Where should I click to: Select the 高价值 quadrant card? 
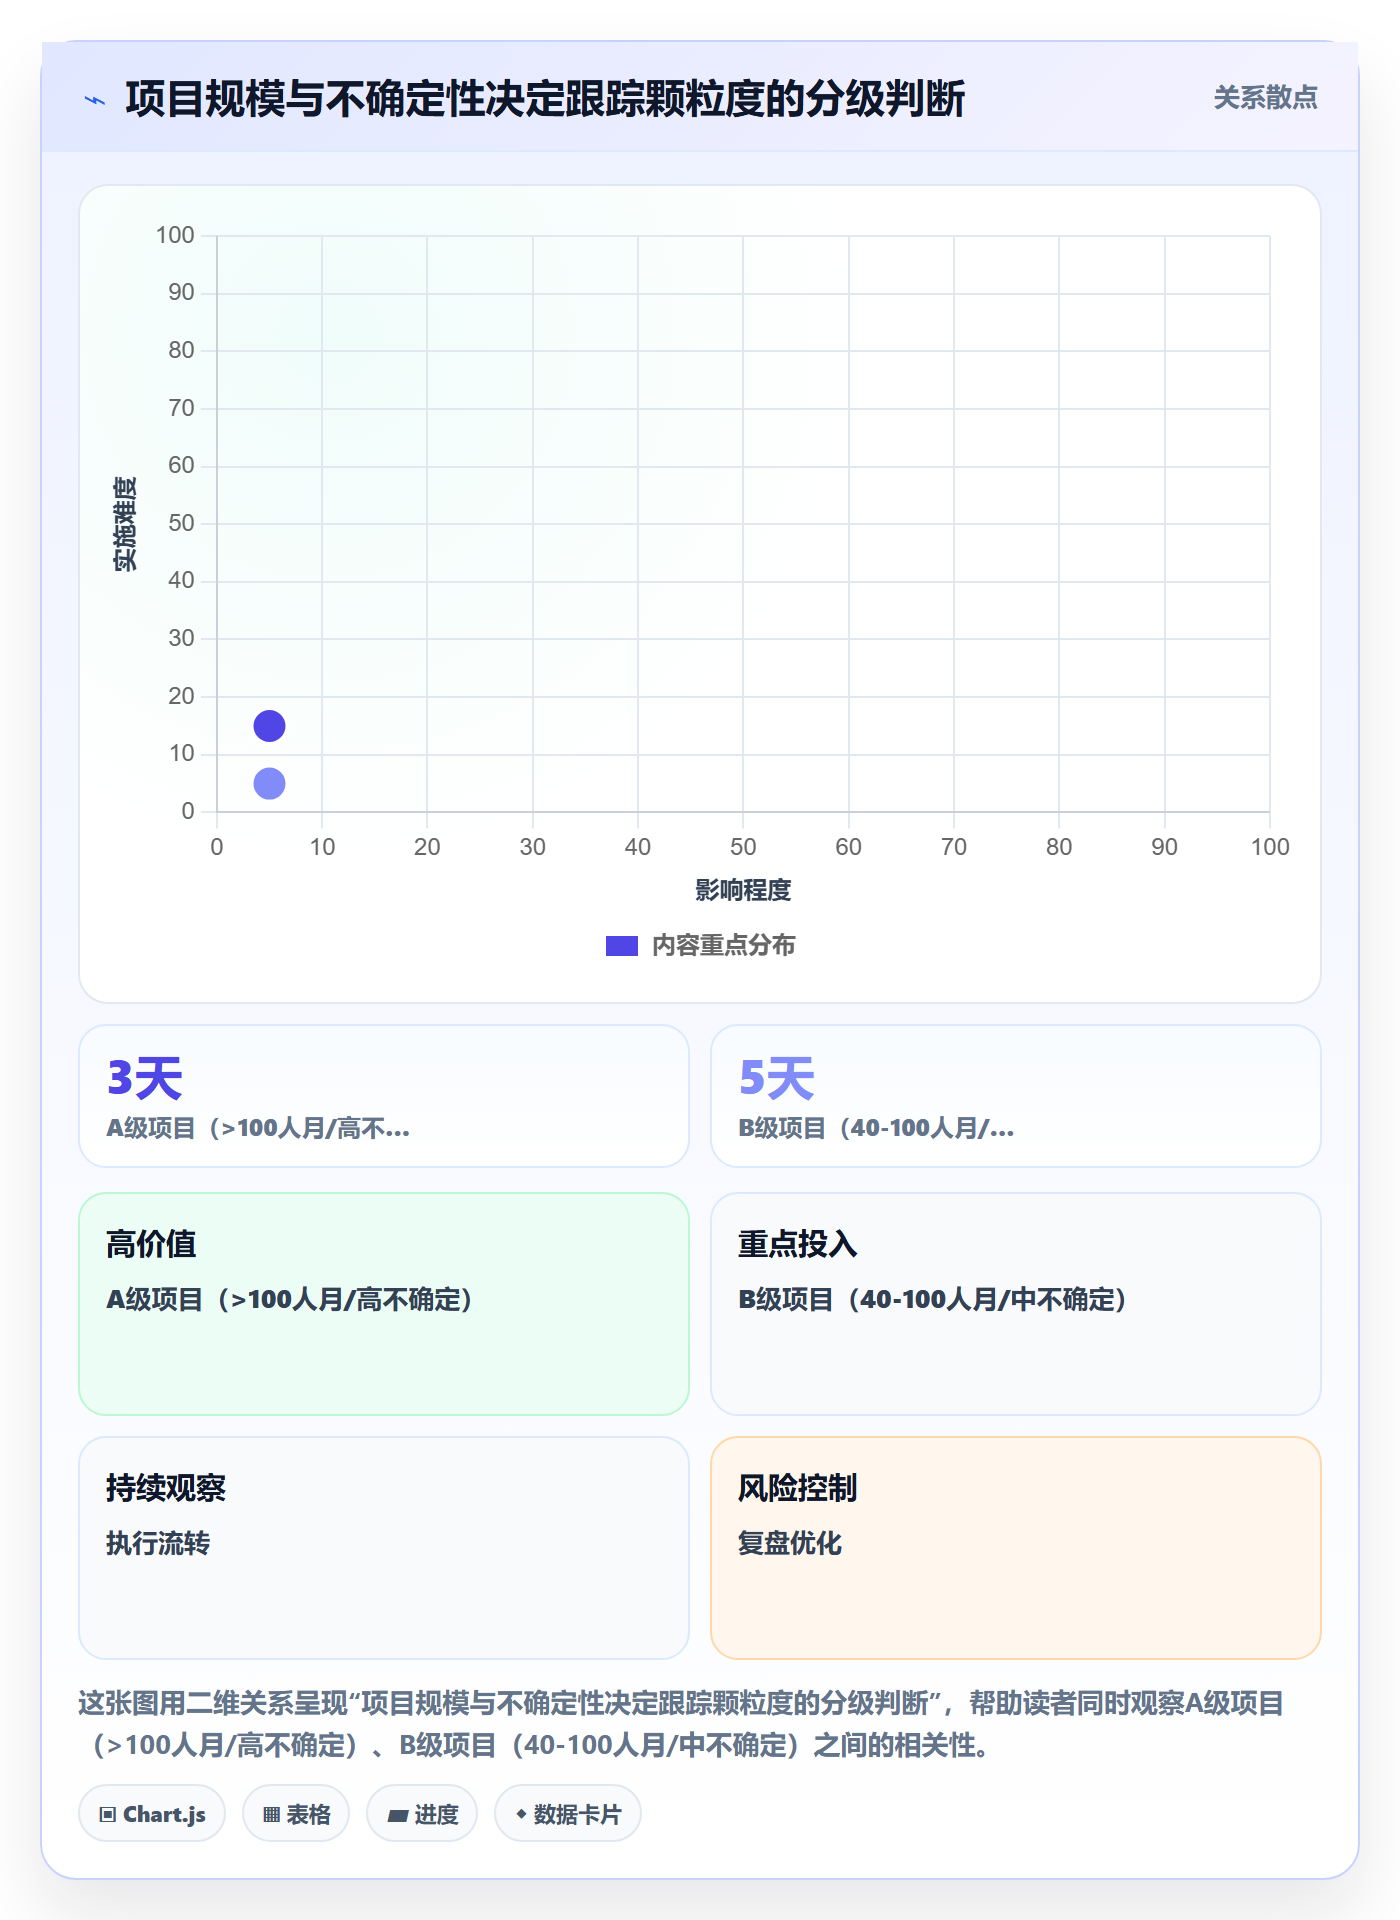pos(384,1304)
